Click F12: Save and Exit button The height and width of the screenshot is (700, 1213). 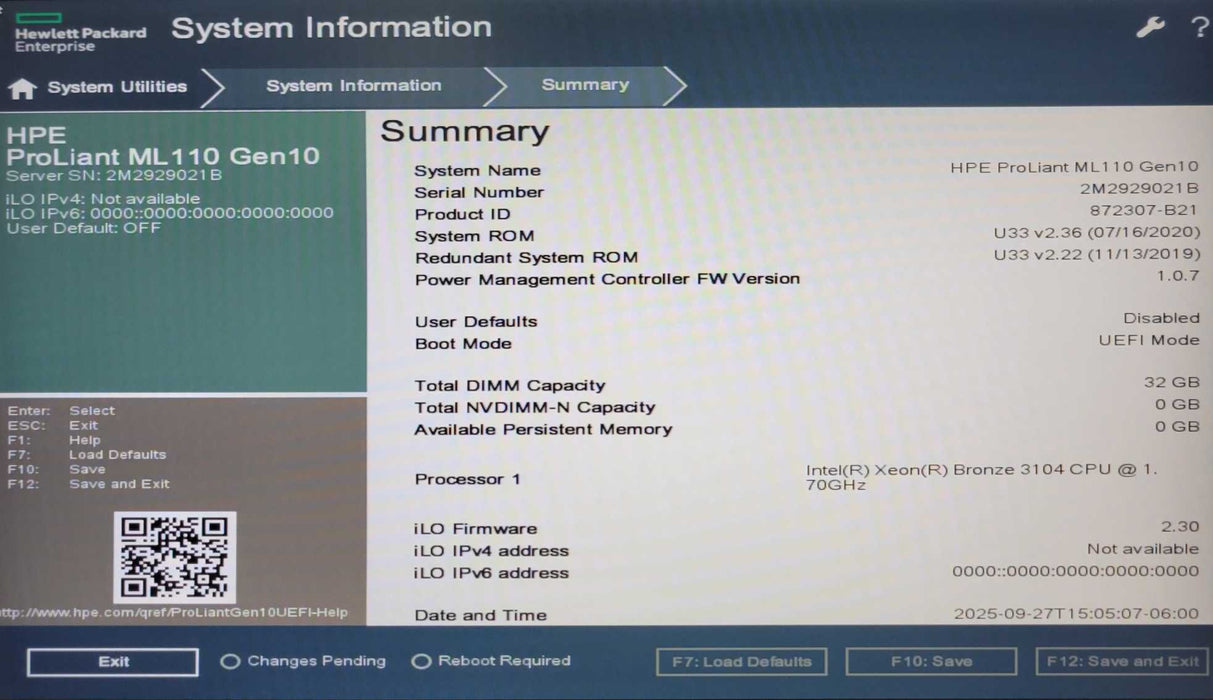(x=1122, y=662)
